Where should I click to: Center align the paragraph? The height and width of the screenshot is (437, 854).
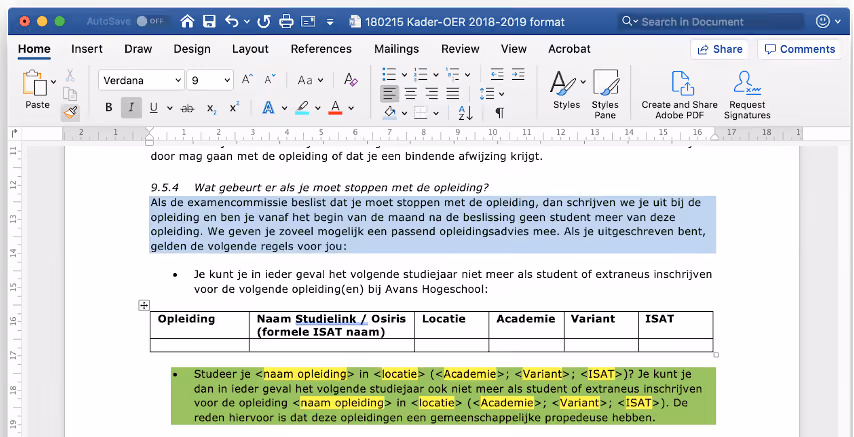[411, 94]
